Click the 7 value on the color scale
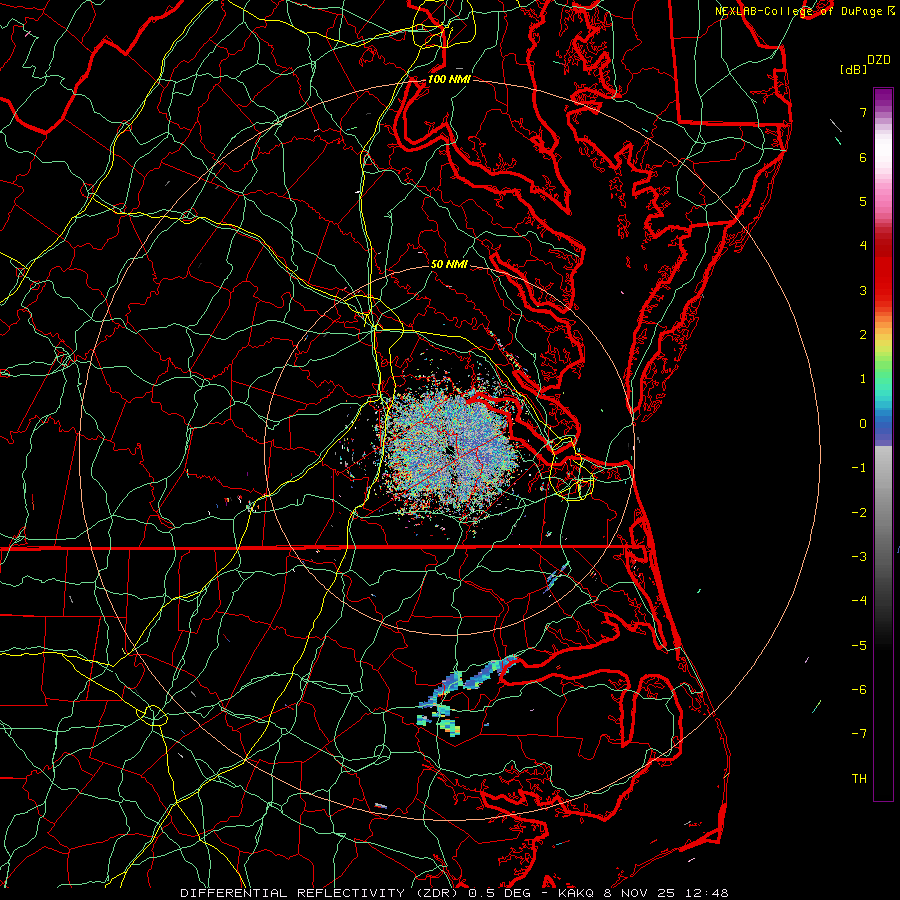Screen dimensions: 900x900 pos(863,112)
